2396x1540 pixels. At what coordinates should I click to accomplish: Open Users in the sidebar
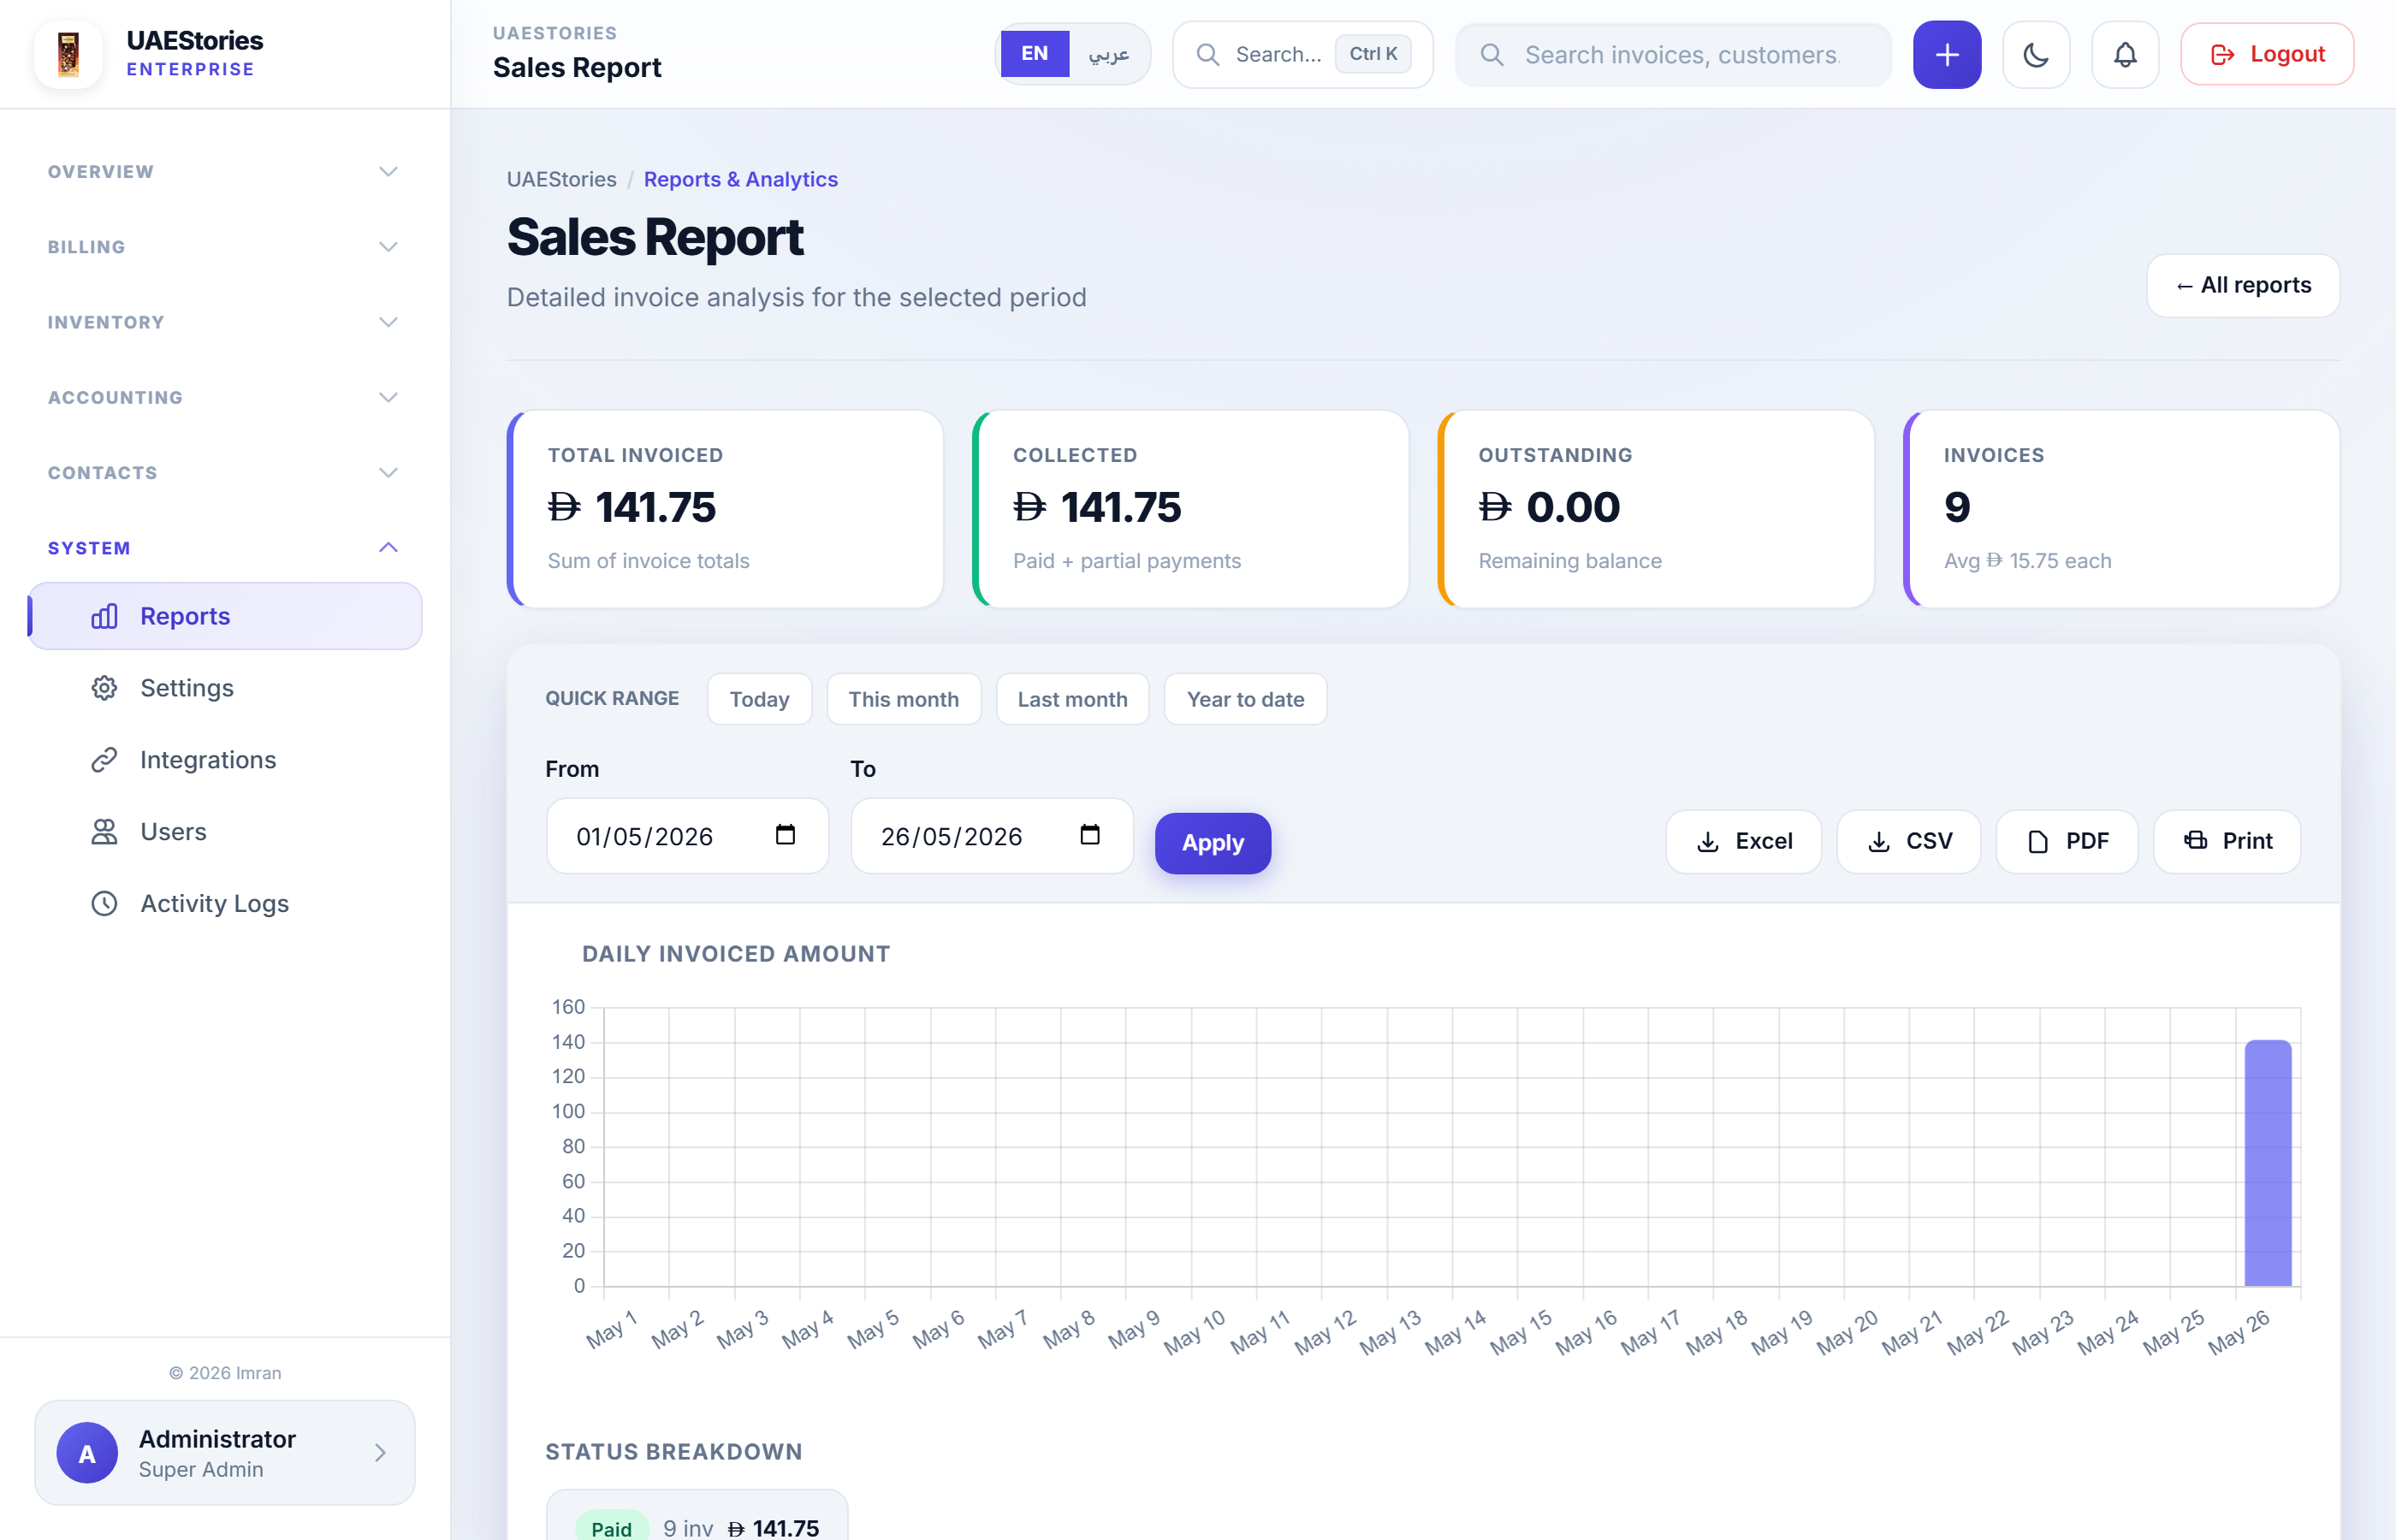tap(224, 832)
